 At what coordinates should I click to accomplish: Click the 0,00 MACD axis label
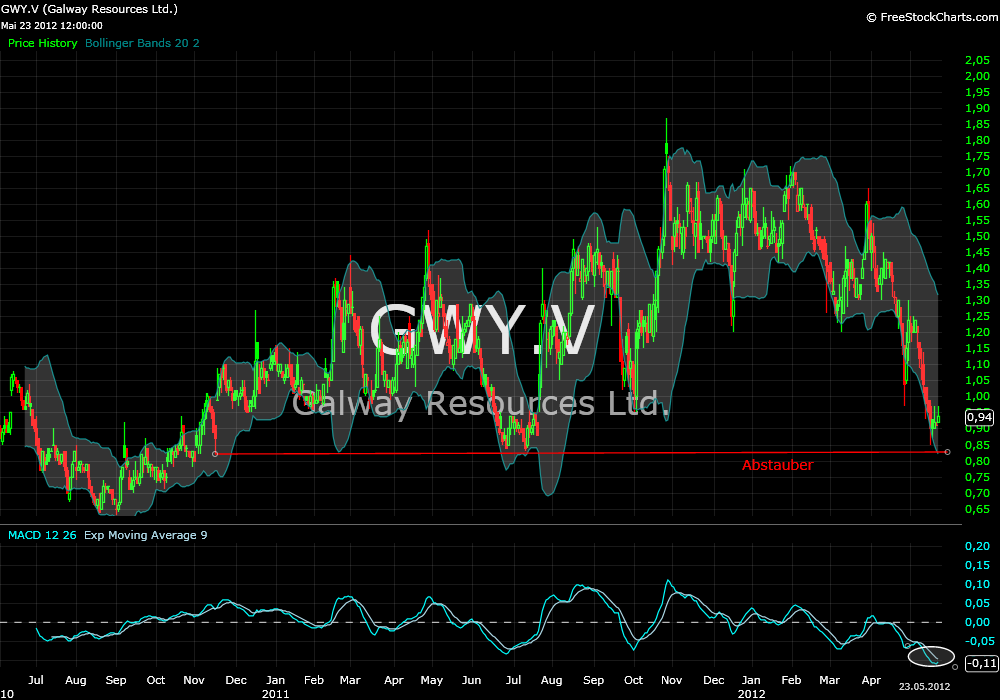(978, 622)
